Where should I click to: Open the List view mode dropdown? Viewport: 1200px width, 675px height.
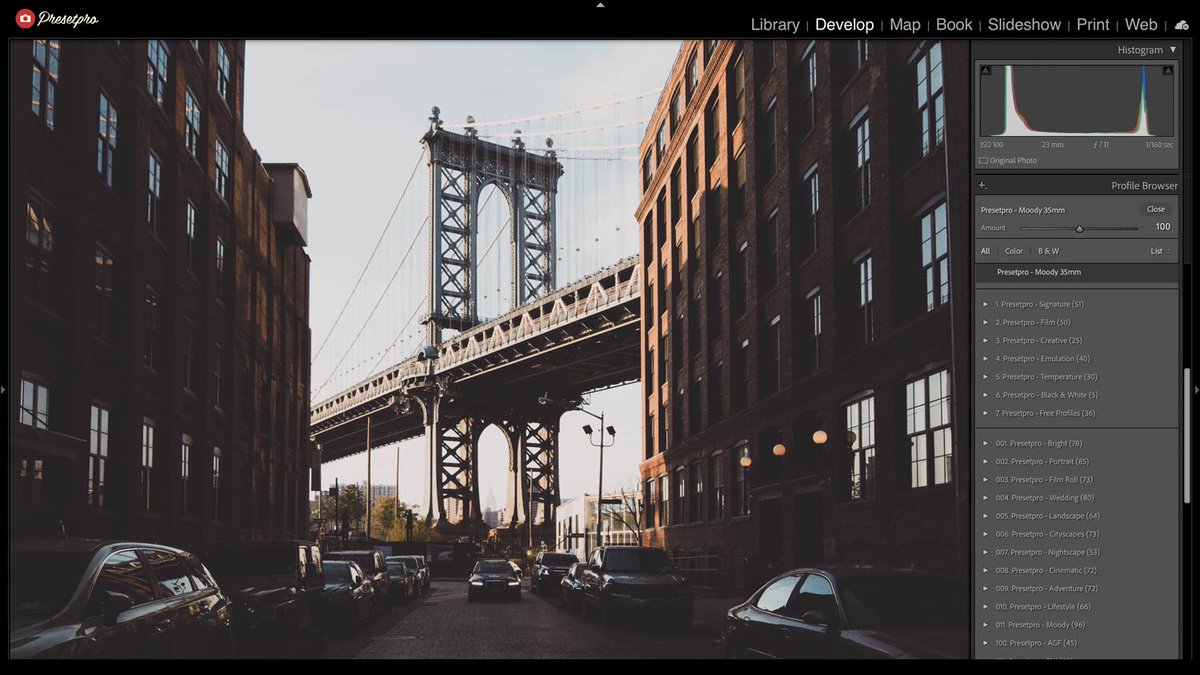tap(1160, 251)
